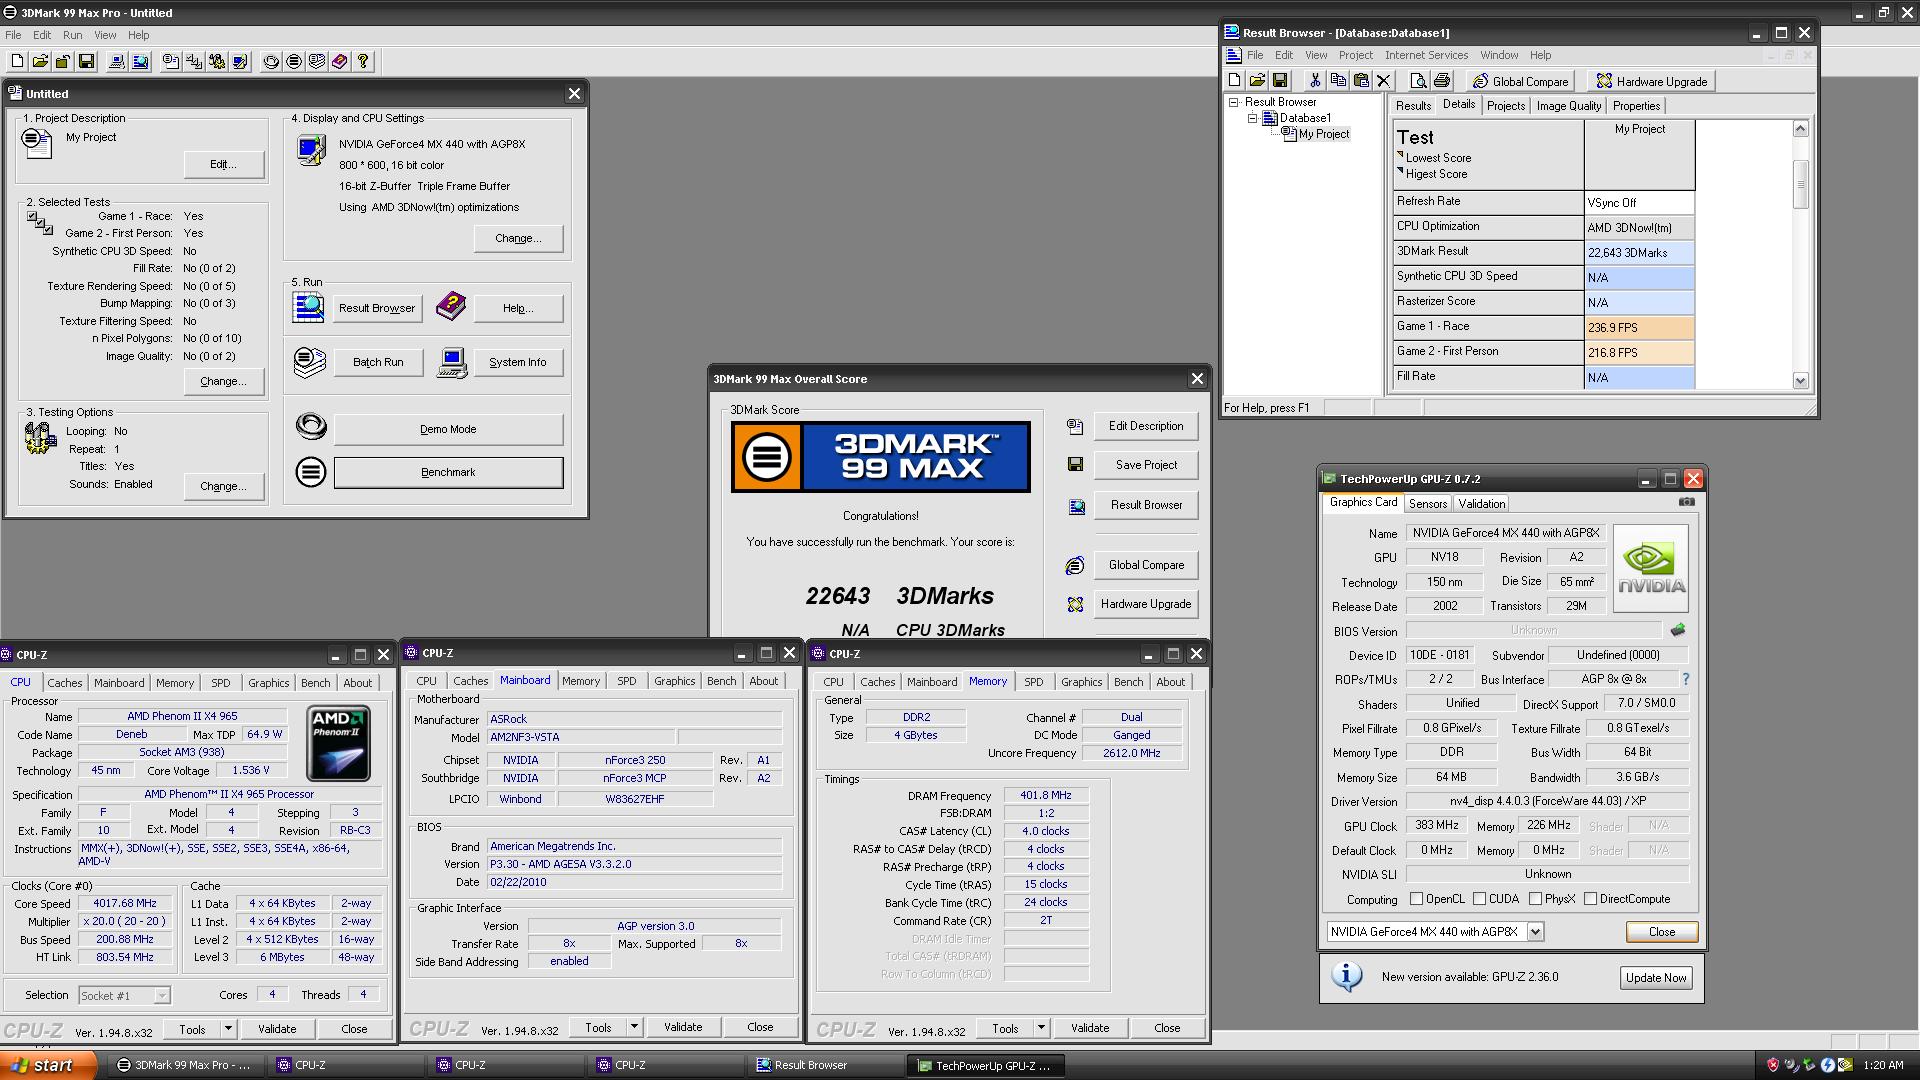Open Internet Services menu in Result Browser
Viewport: 1920px width, 1080px height.
click(x=1426, y=55)
